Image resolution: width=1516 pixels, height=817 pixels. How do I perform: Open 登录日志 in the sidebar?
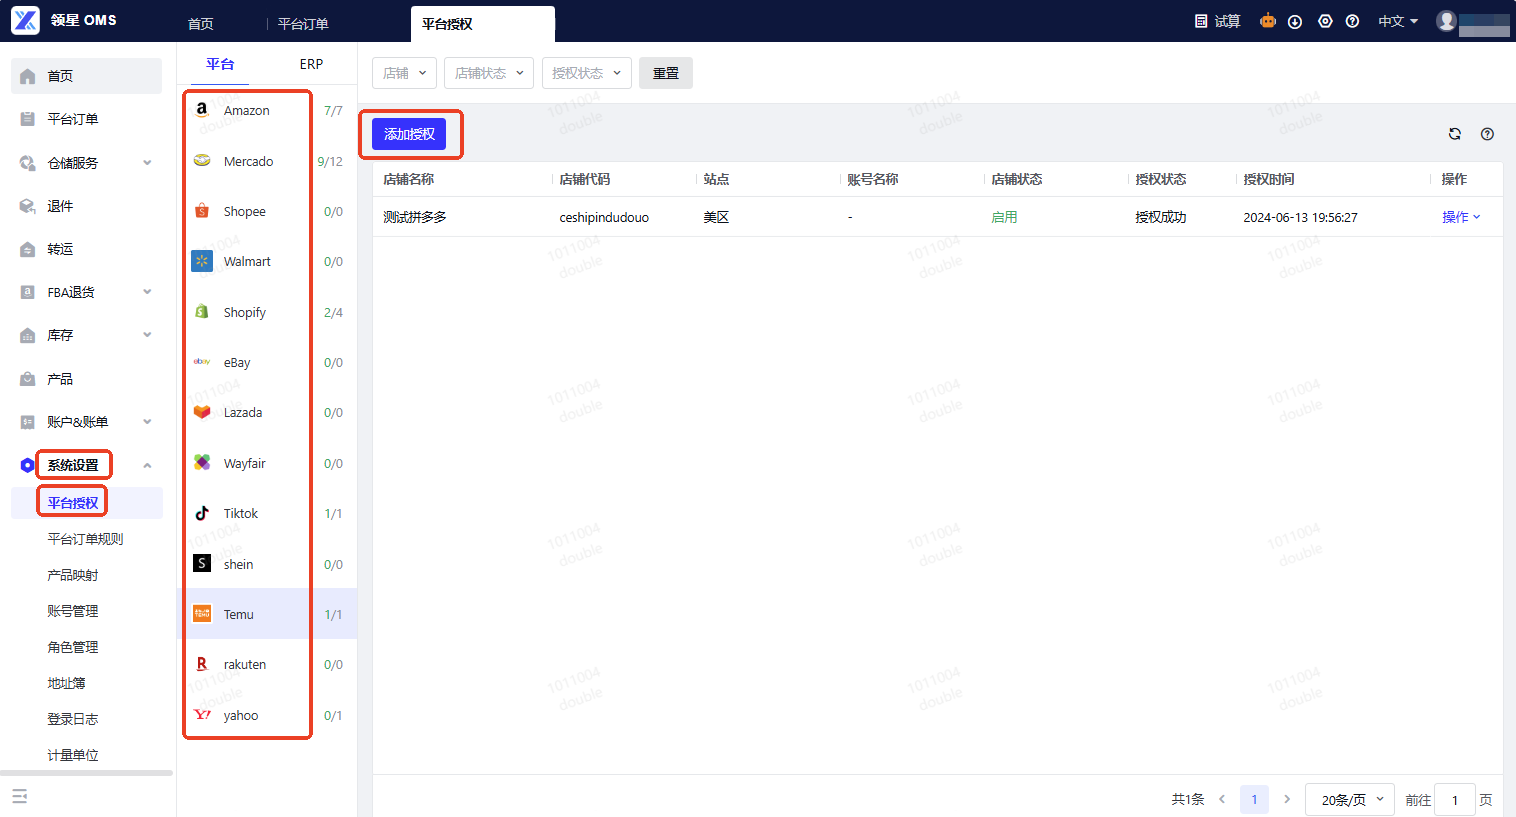tap(73, 719)
